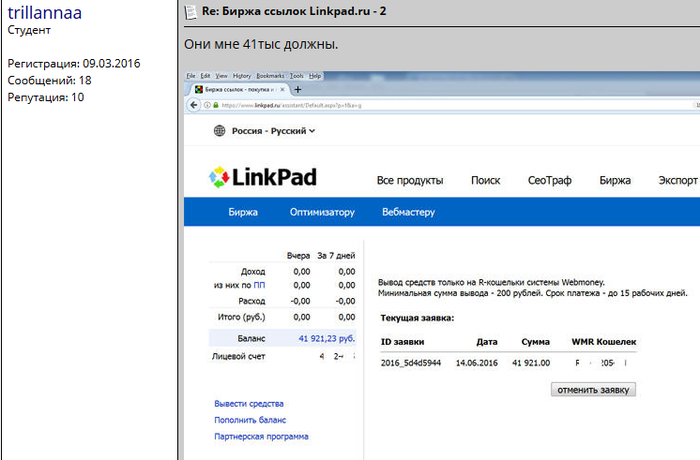The width and height of the screenshot is (700, 460).
Task: Open the Bookmarks menu
Action: tap(270, 76)
